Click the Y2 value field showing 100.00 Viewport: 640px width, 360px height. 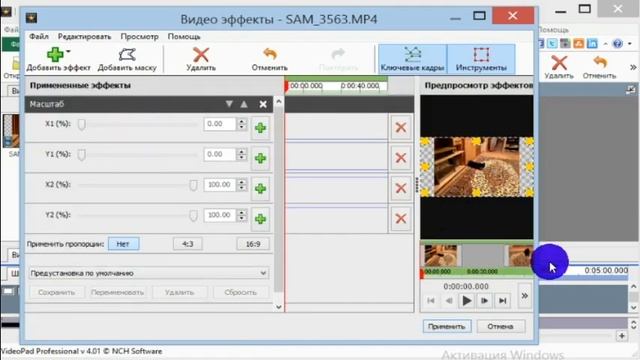[x=220, y=215]
